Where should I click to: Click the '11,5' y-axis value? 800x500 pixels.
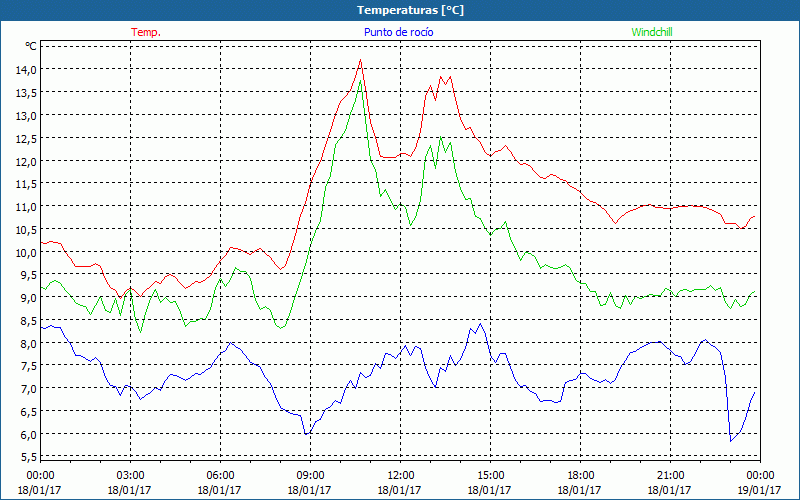pyautogui.click(x=26, y=184)
